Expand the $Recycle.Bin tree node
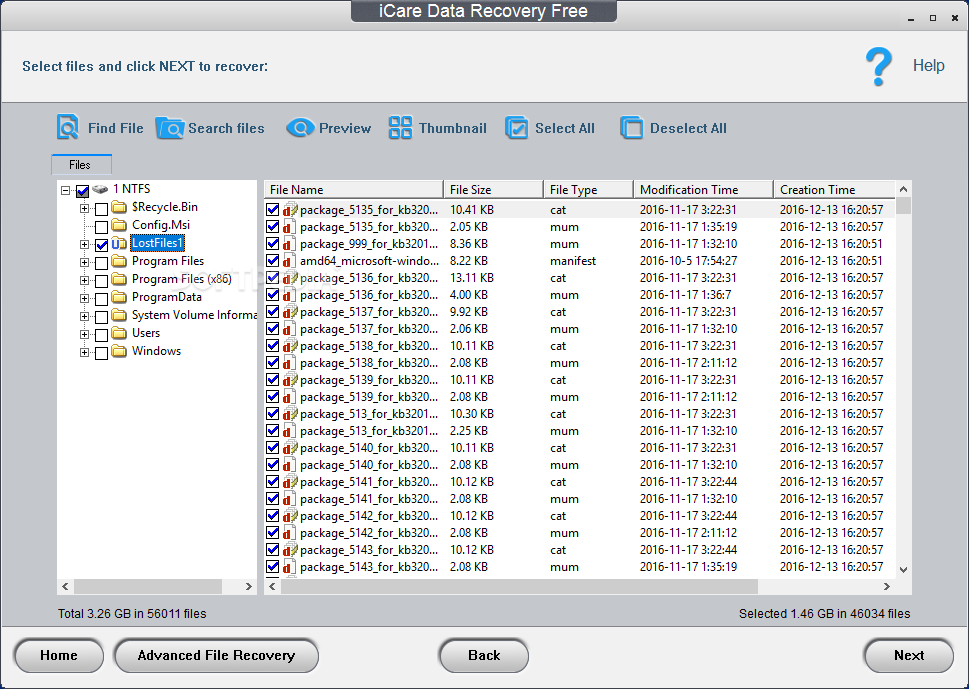 pyautogui.click(x=85, y=208)
